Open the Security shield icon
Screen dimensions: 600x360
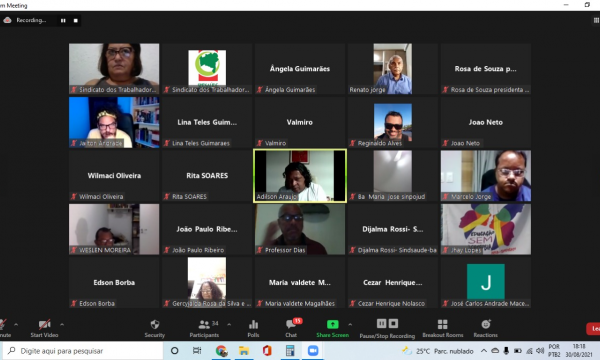click(x=155, y=324)
